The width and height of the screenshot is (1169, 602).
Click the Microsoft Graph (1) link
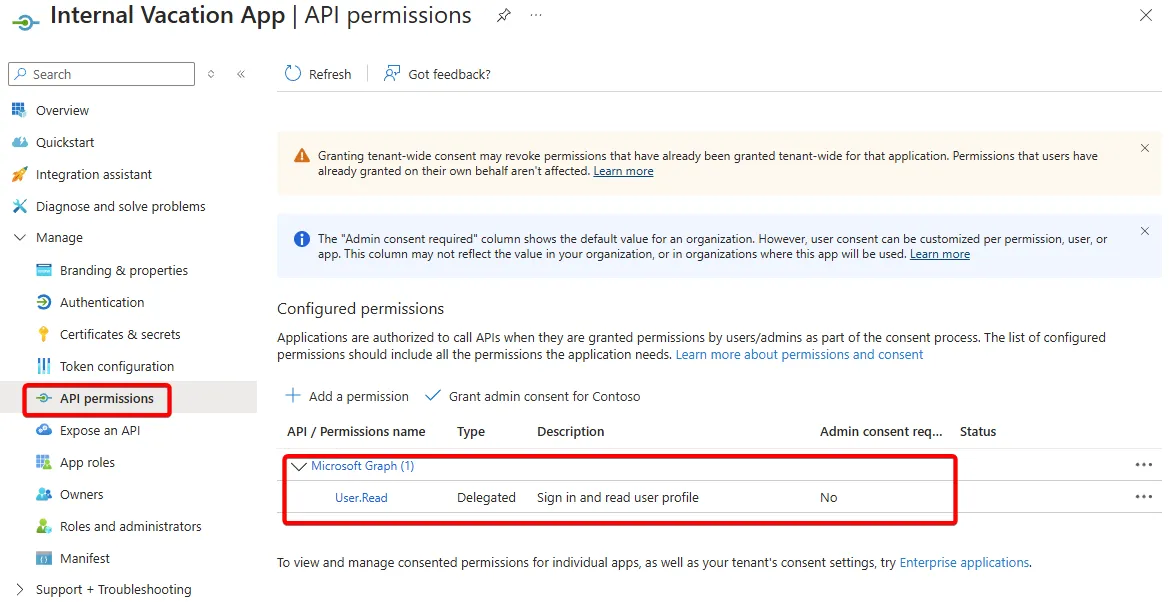362,465
